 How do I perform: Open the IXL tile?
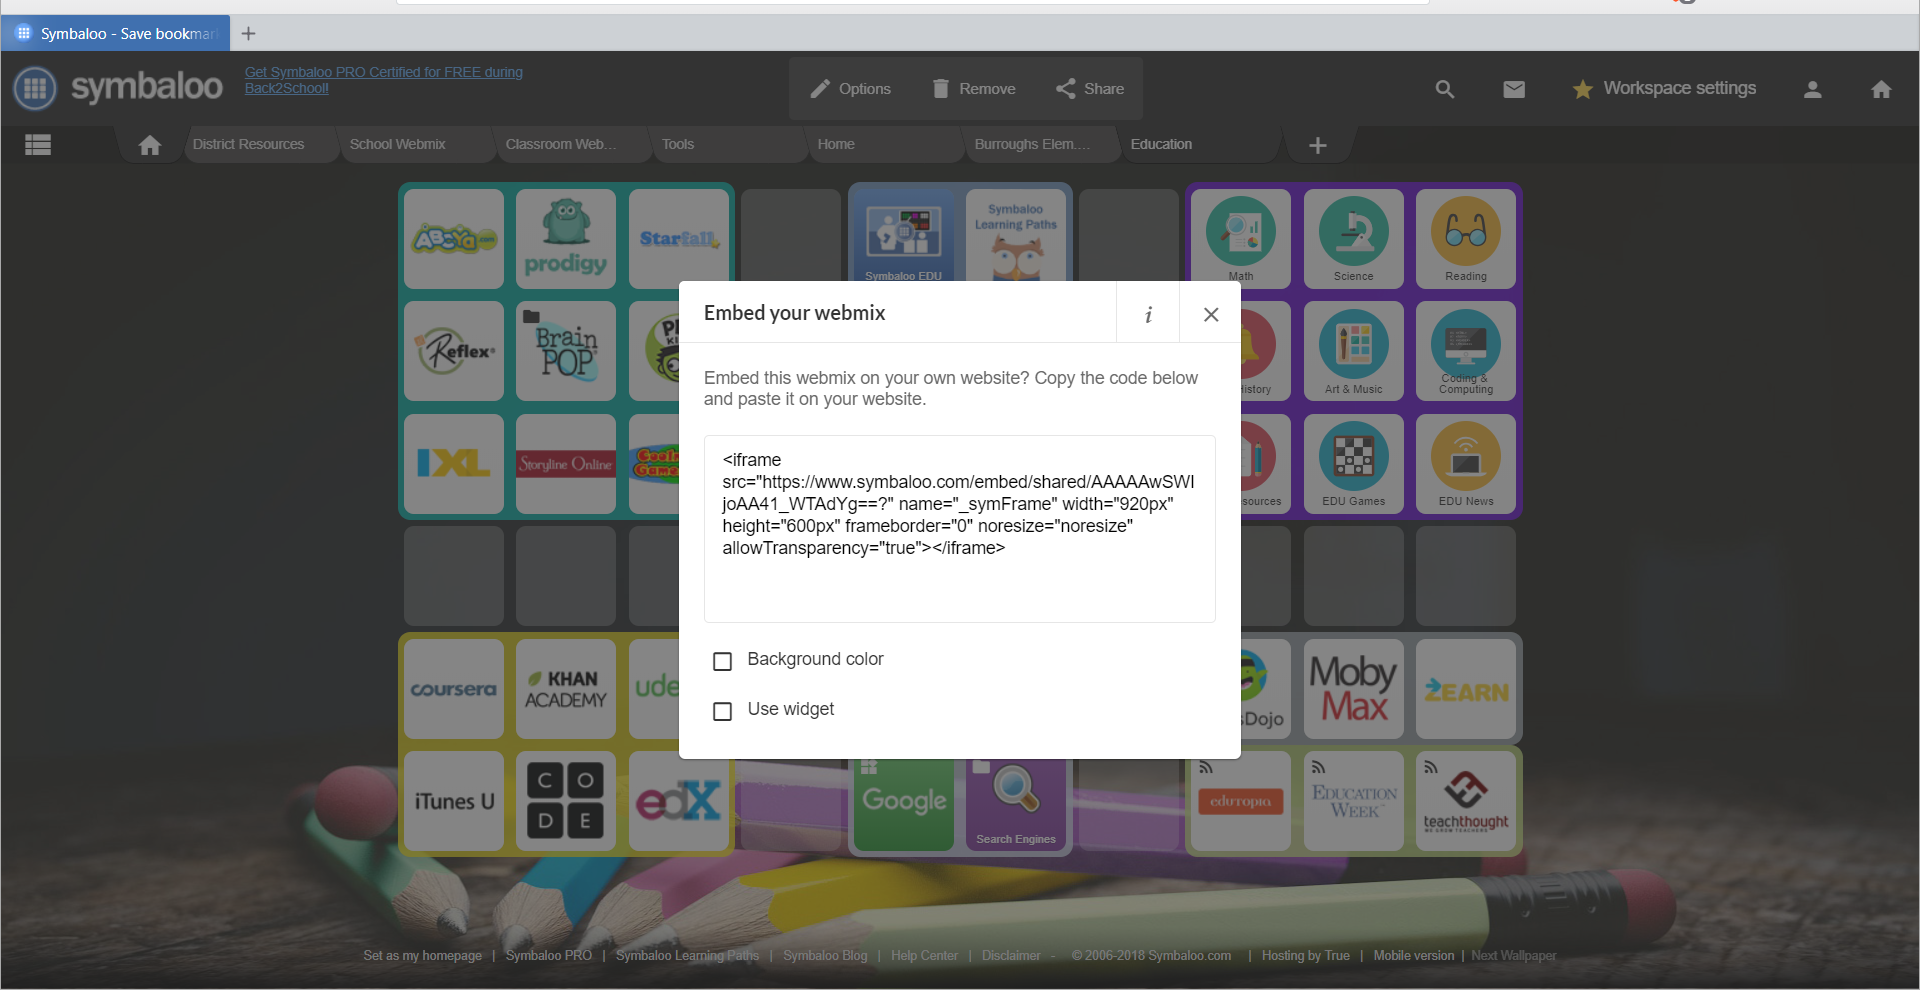point(454,464)
